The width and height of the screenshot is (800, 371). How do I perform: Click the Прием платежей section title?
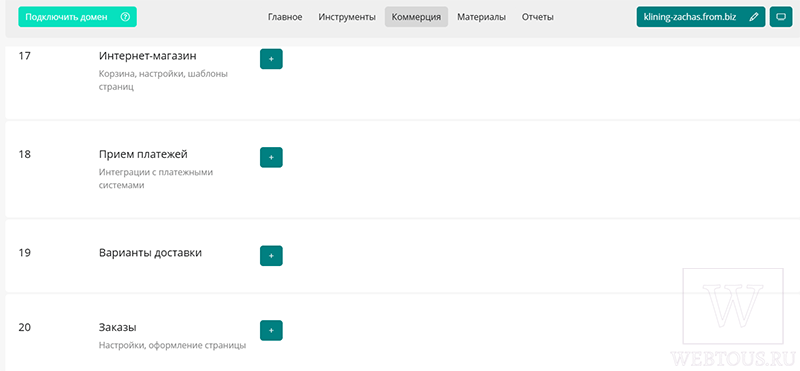143,154
